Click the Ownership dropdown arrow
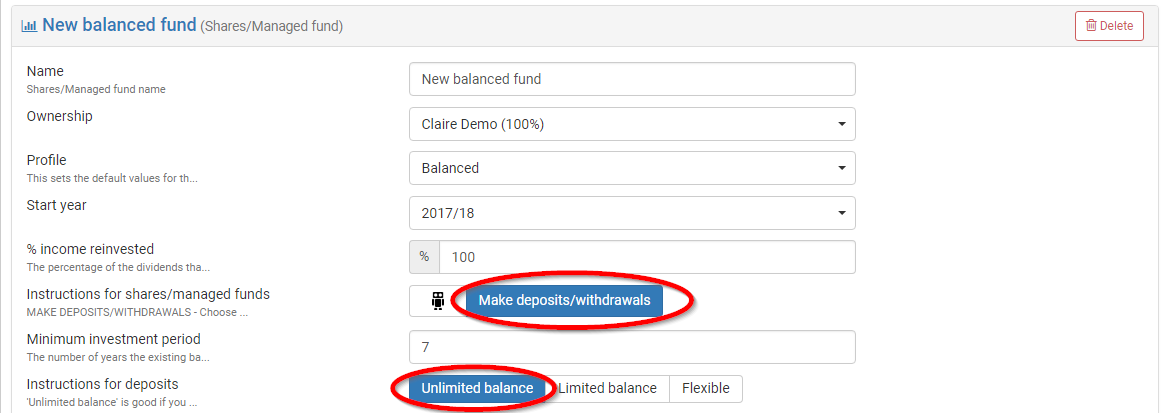 click(x=840, y=124)
